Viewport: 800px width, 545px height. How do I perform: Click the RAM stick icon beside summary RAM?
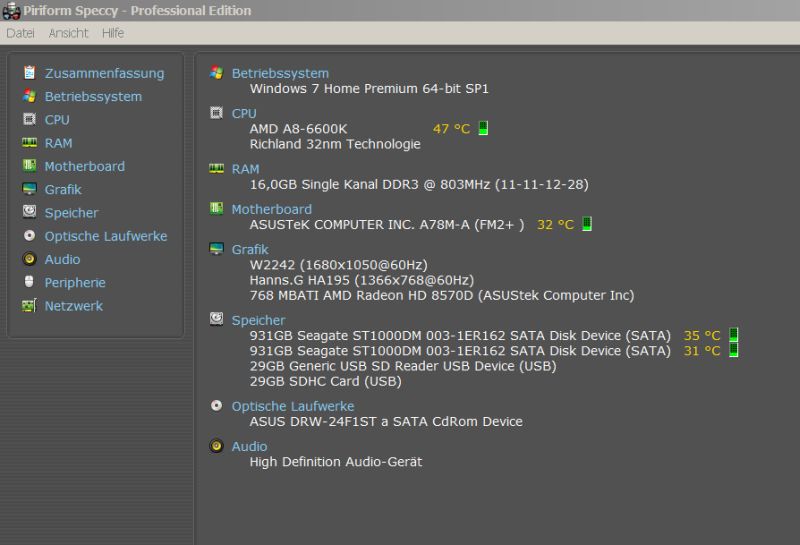point(216,168)
